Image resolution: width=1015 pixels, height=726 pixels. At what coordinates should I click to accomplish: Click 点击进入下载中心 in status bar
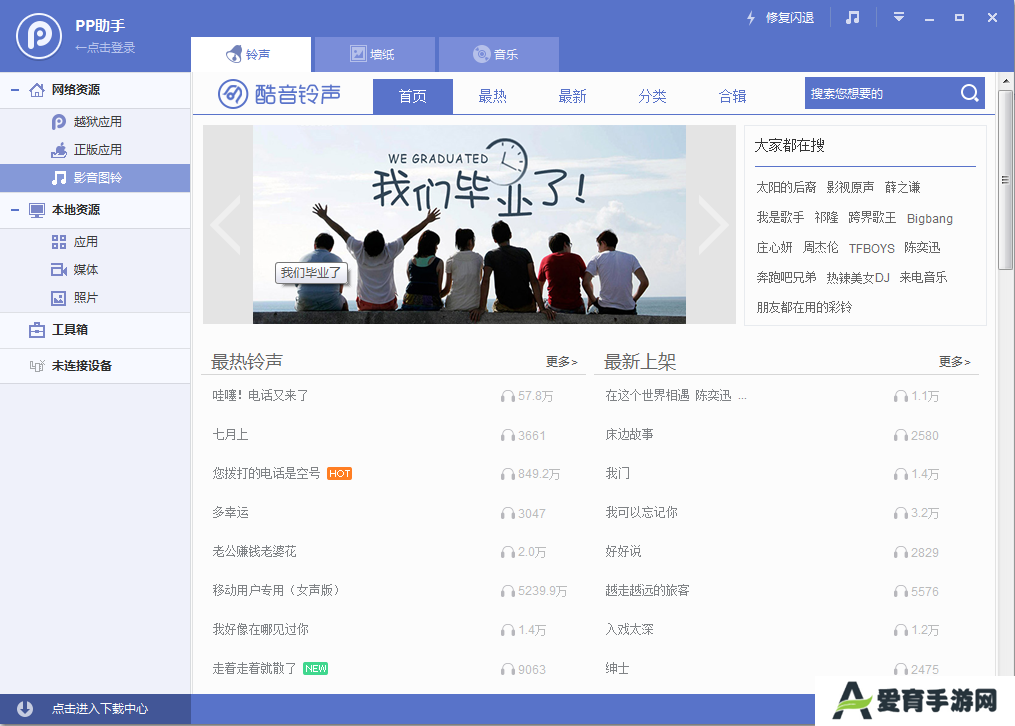pos(100,709)
